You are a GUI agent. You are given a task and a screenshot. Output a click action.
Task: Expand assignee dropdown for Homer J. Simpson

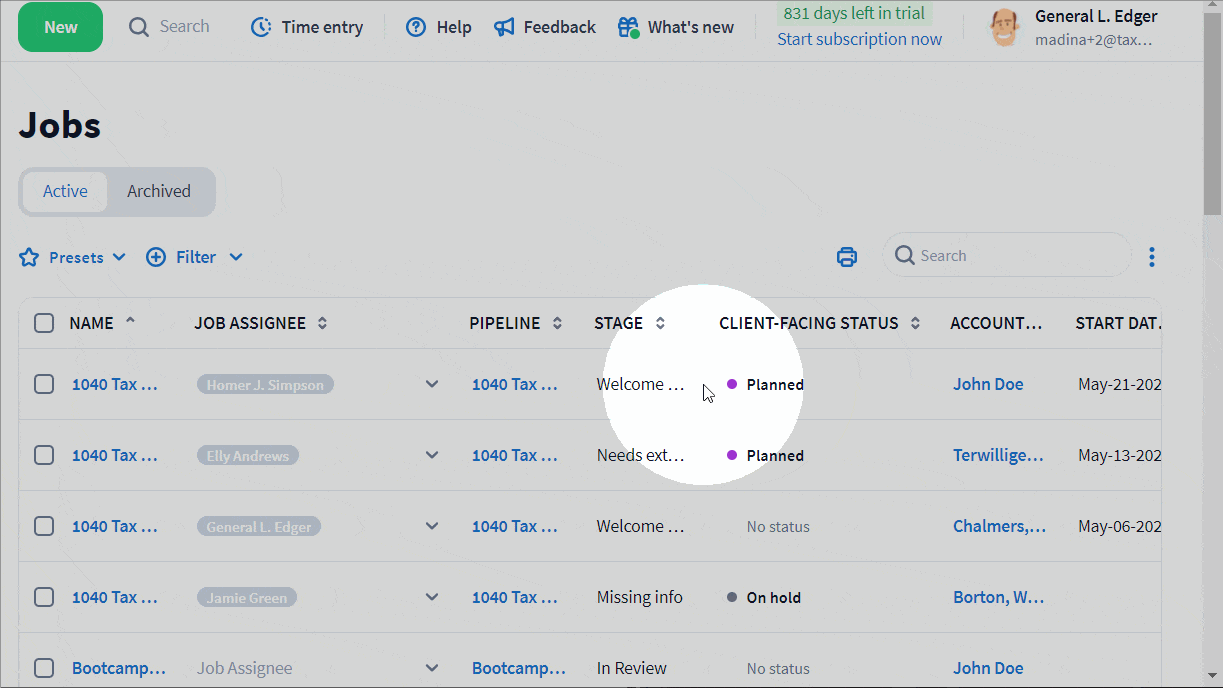click(x=432, y=384)
